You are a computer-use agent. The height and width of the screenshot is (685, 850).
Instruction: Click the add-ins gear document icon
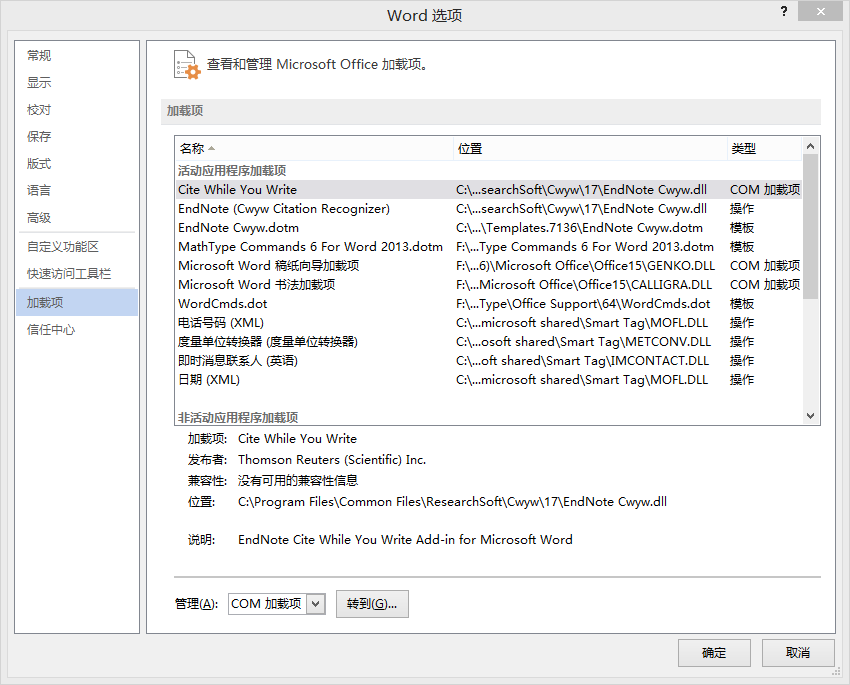187,64
